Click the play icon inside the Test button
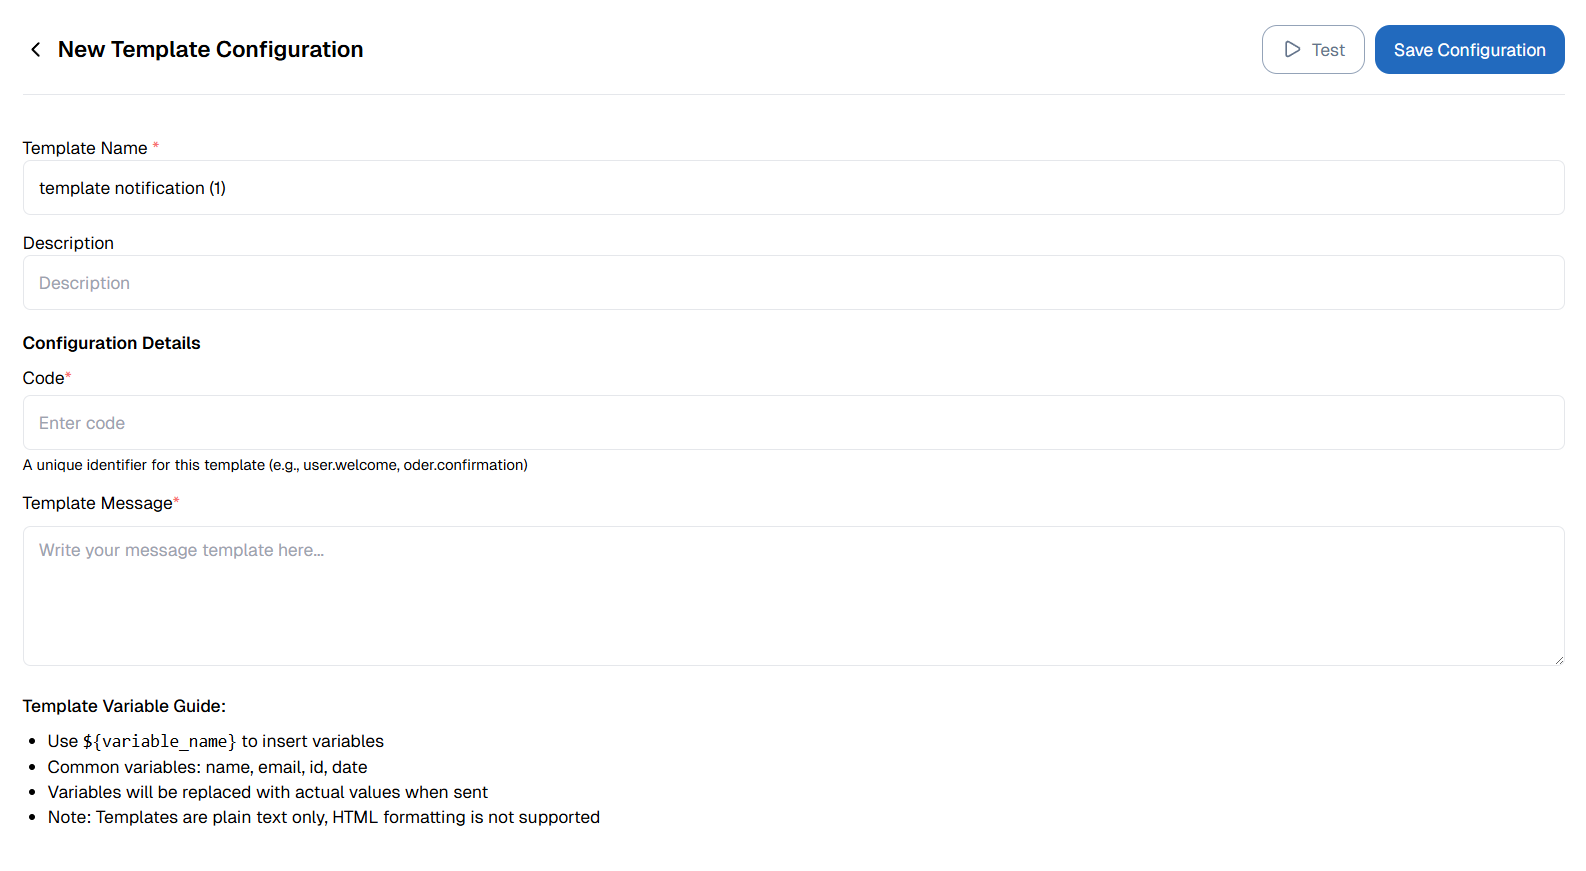 pos(1293,49)
